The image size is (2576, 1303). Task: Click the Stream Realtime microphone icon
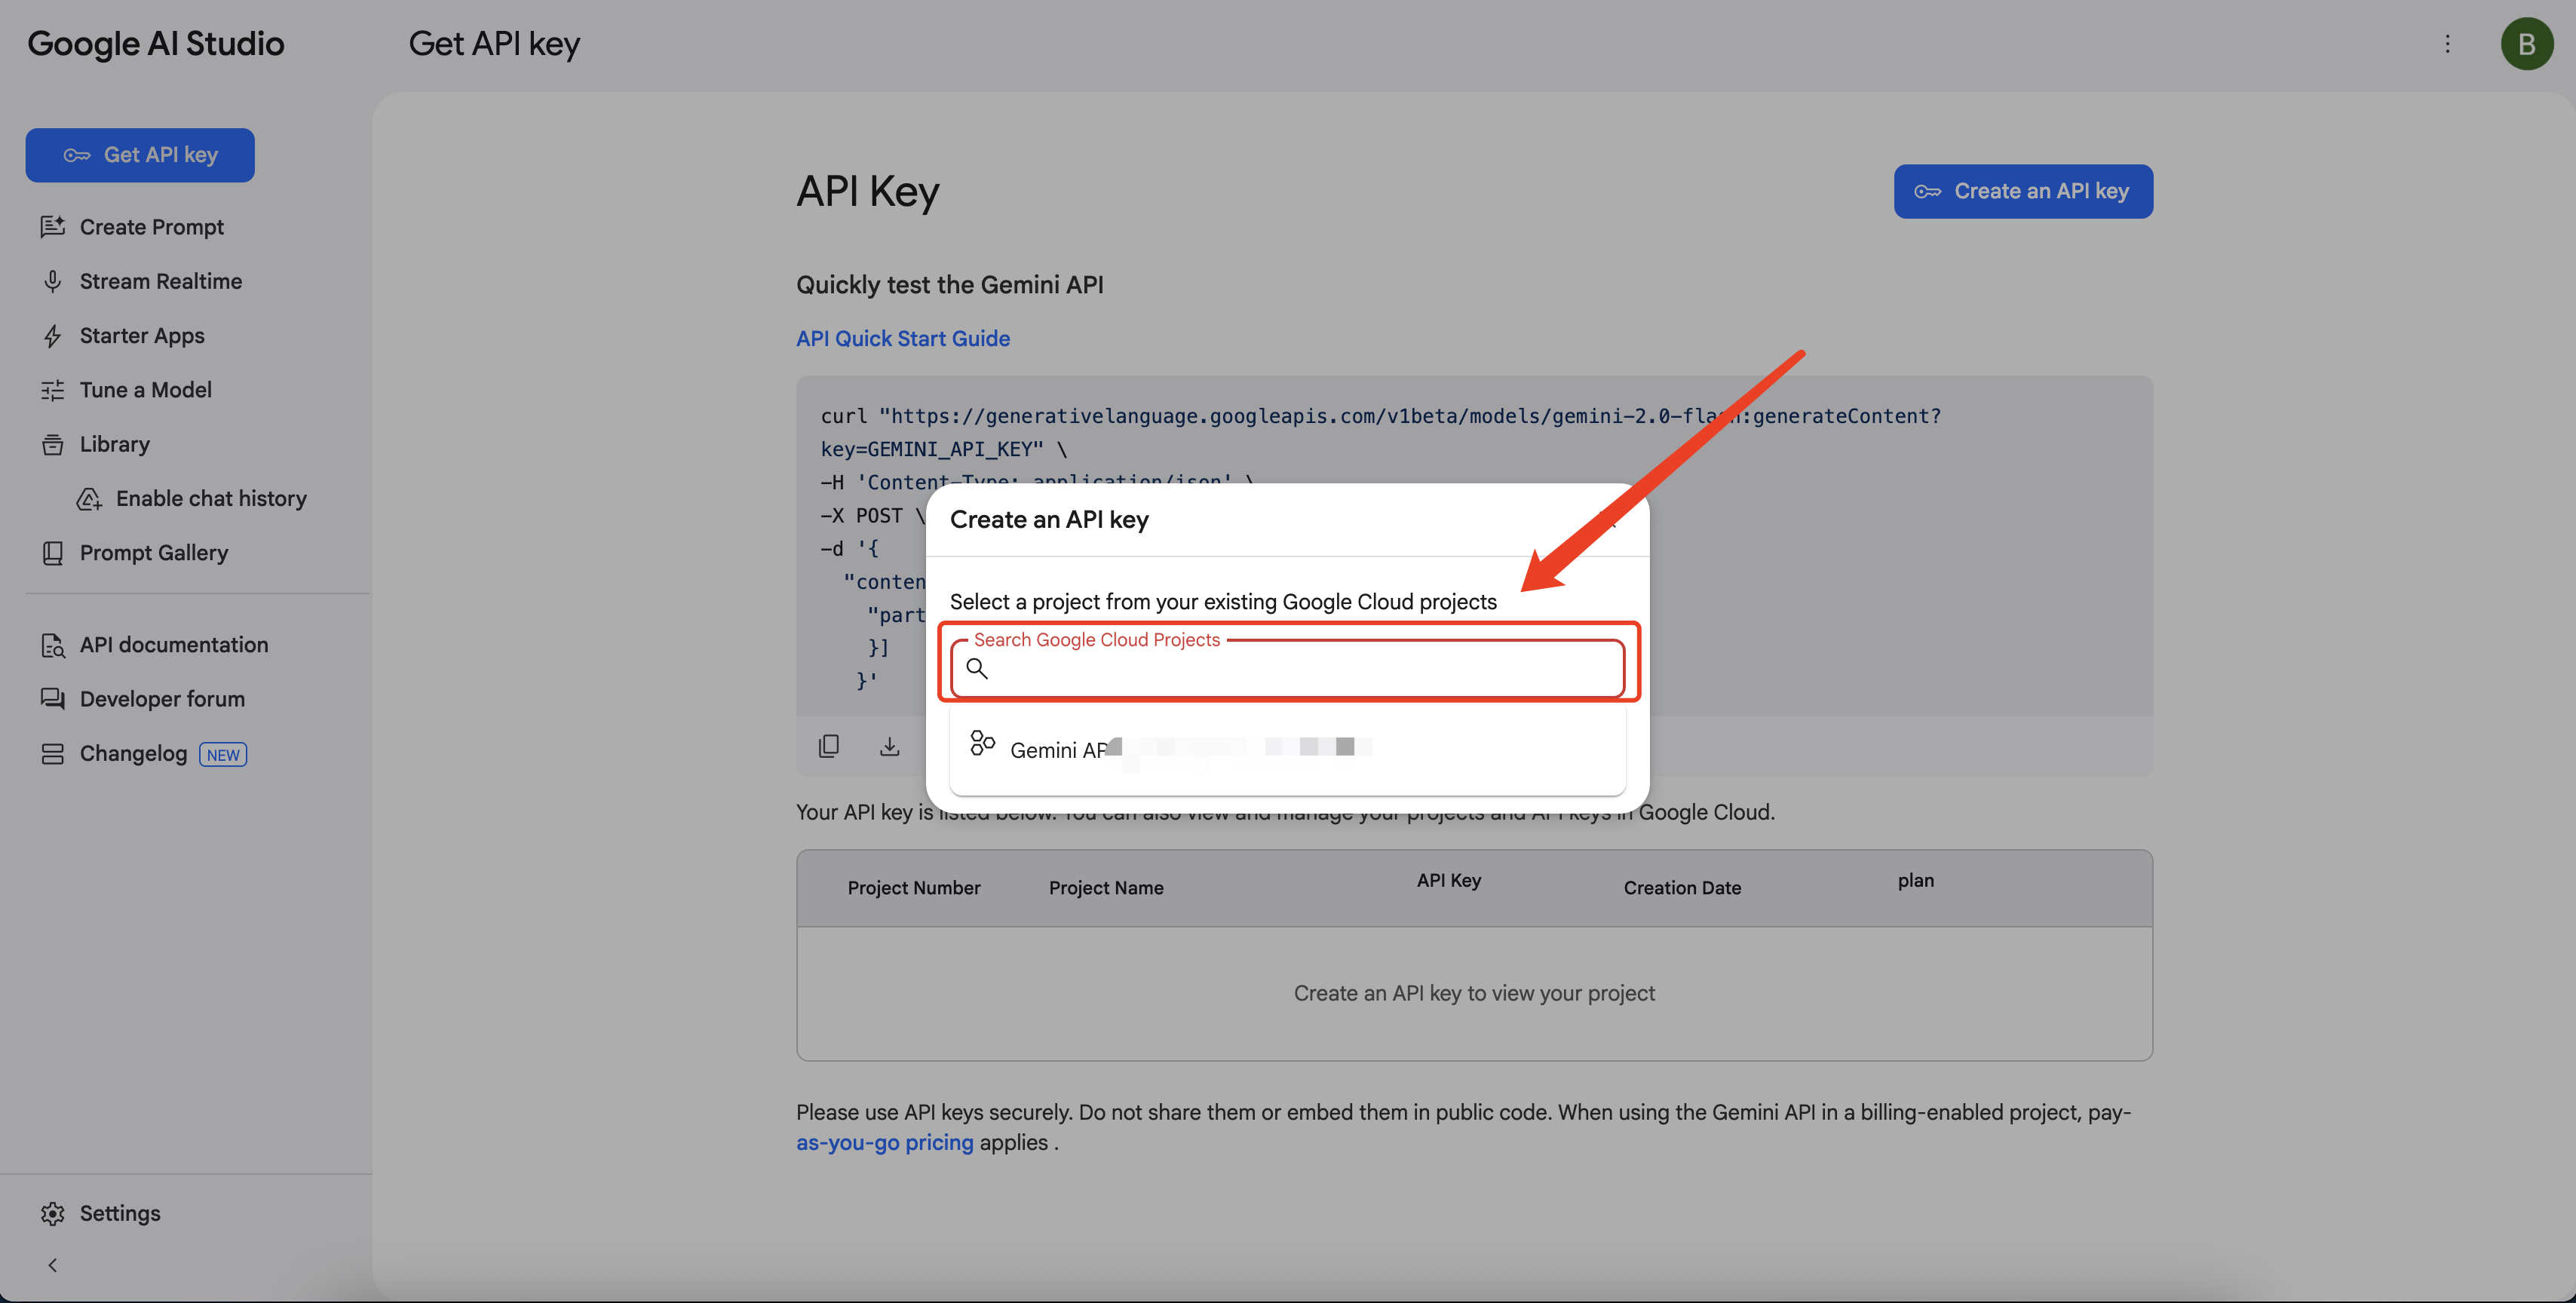[x=53, y=282]
